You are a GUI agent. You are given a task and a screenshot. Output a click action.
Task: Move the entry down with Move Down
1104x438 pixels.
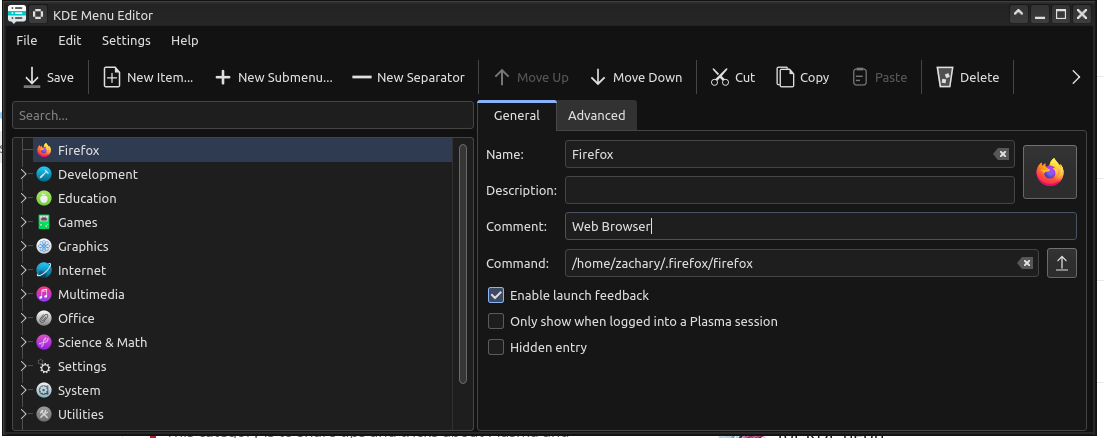pyautogui.click(x=636, y=77)
